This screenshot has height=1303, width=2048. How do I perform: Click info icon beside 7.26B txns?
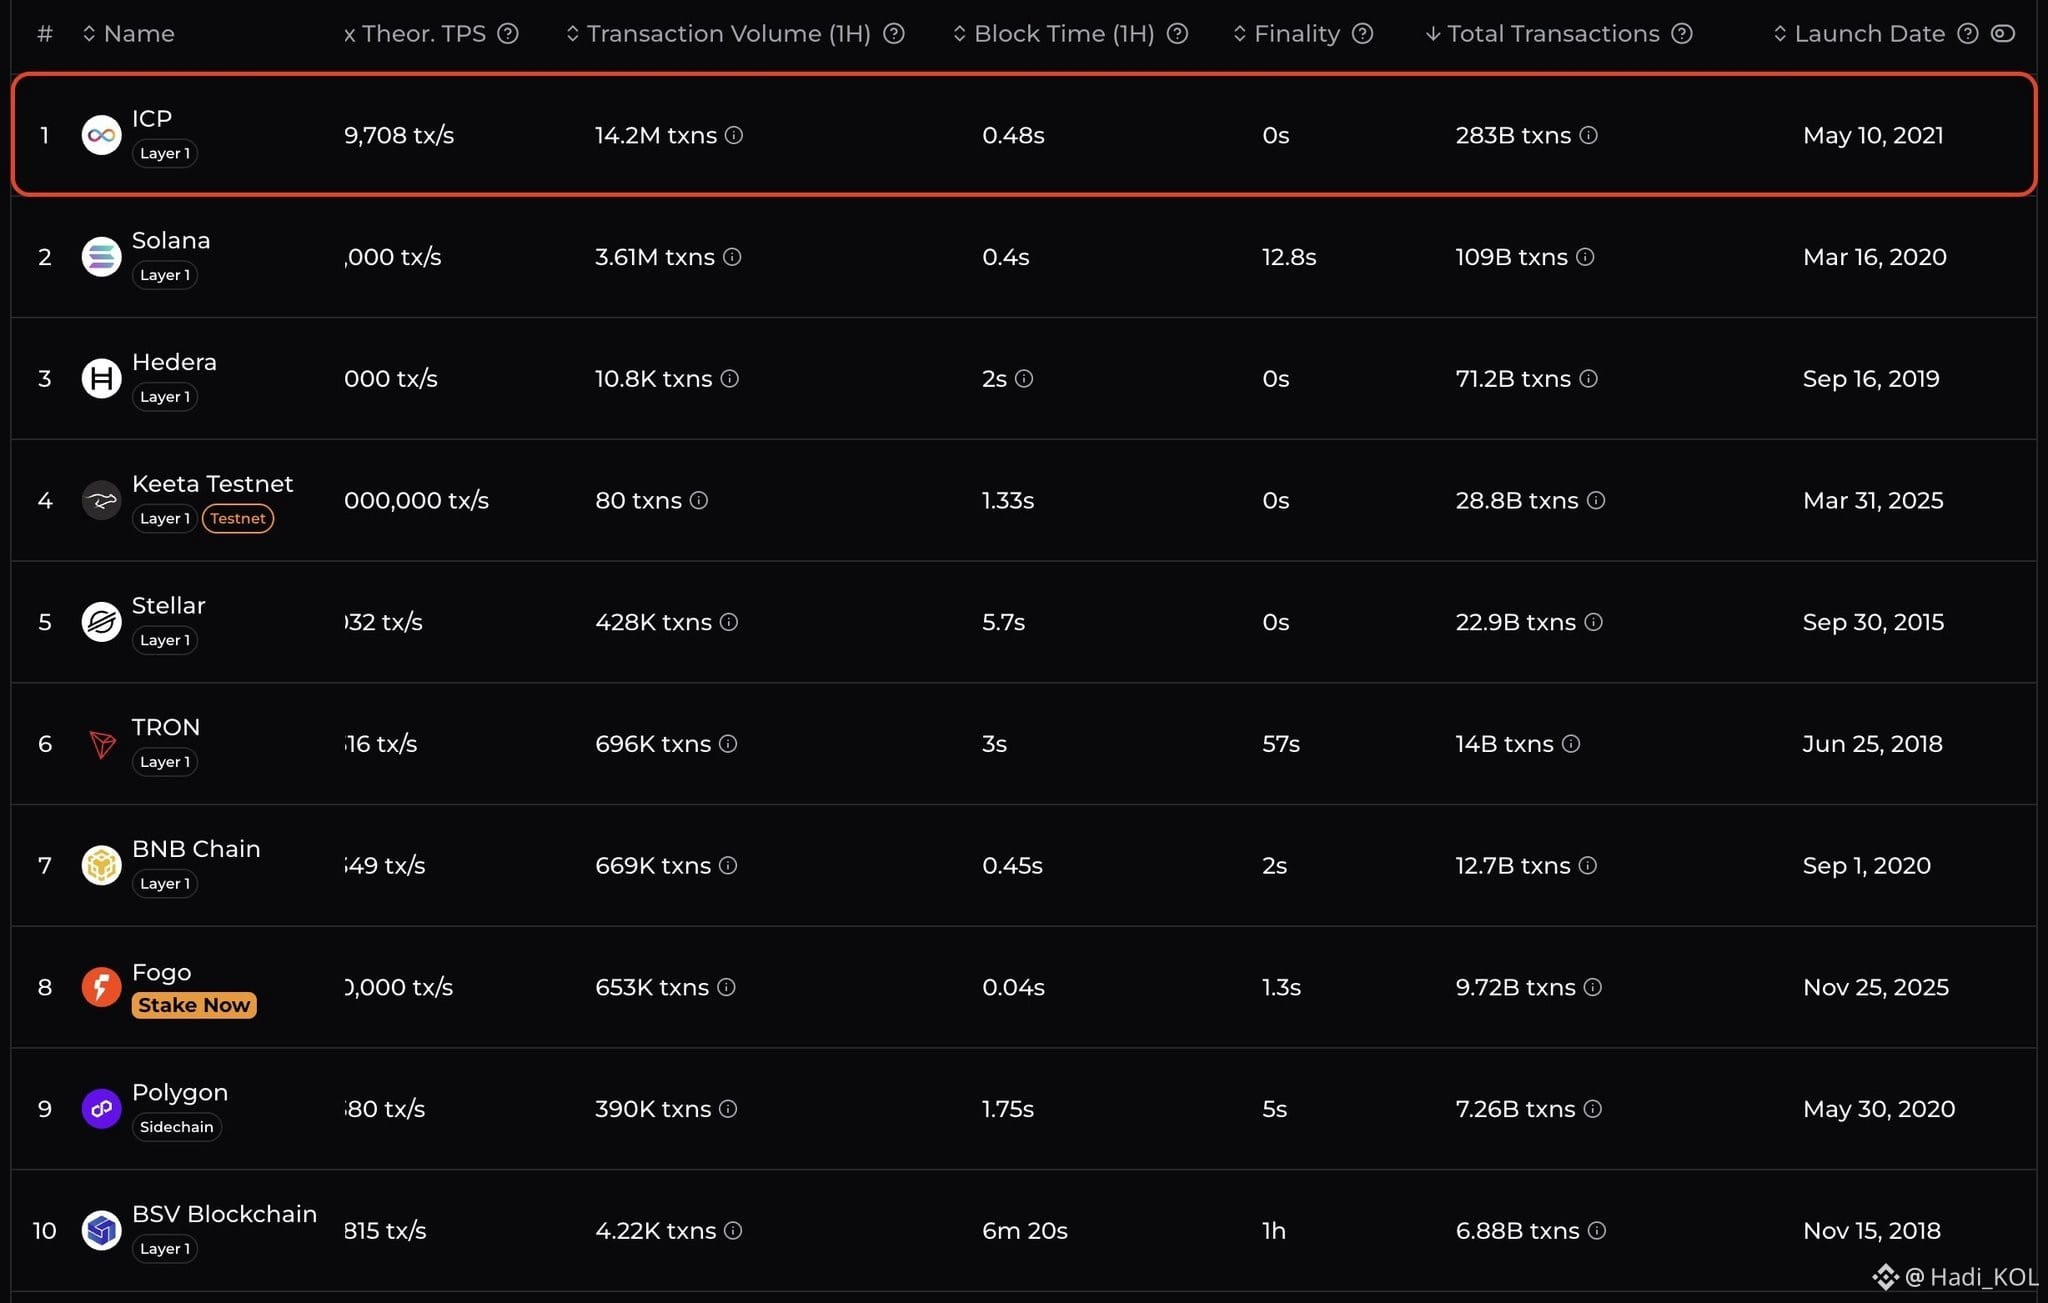[1593, 1109]
